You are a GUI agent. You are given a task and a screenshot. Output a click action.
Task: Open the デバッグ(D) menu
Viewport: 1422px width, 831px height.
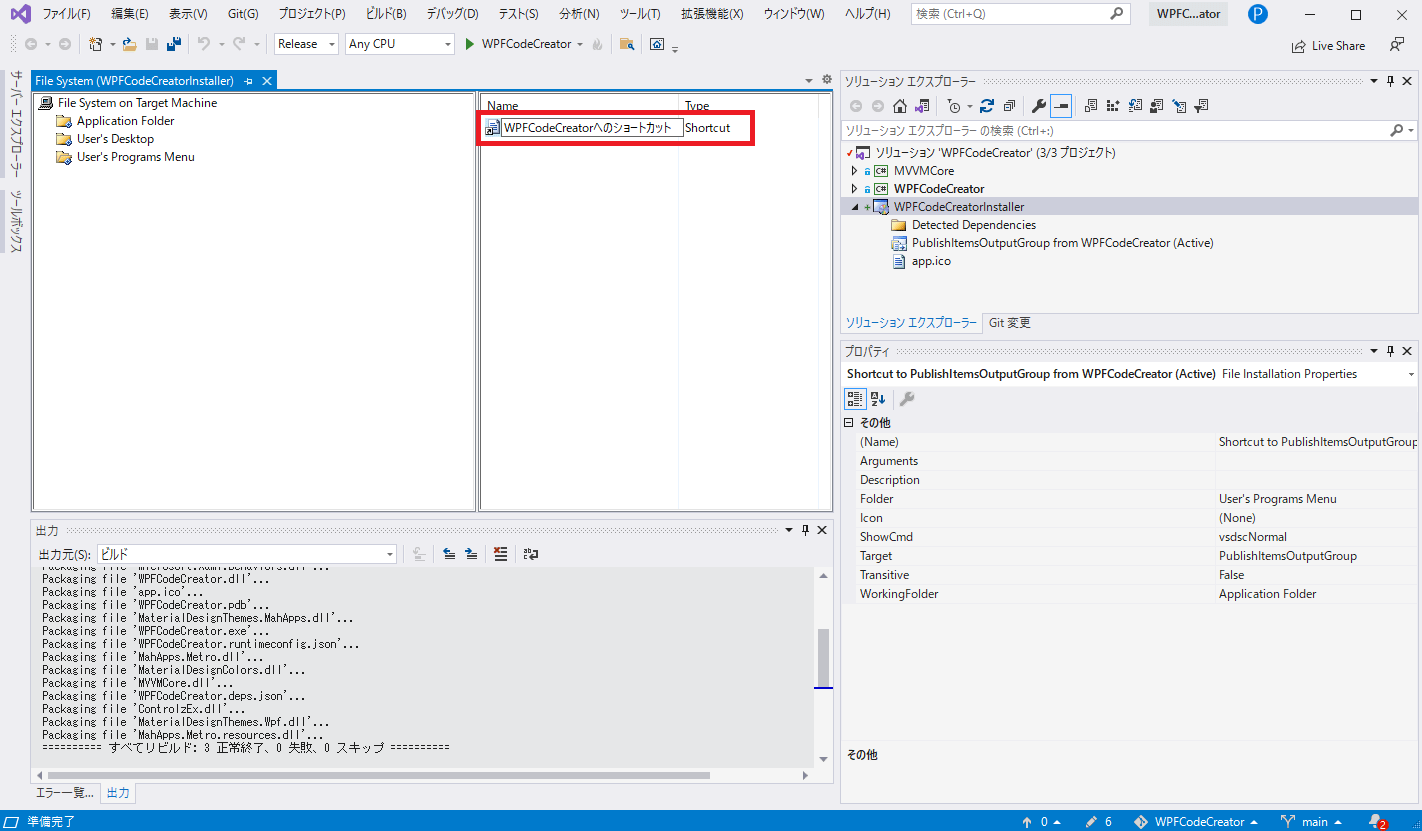[452, 14]
